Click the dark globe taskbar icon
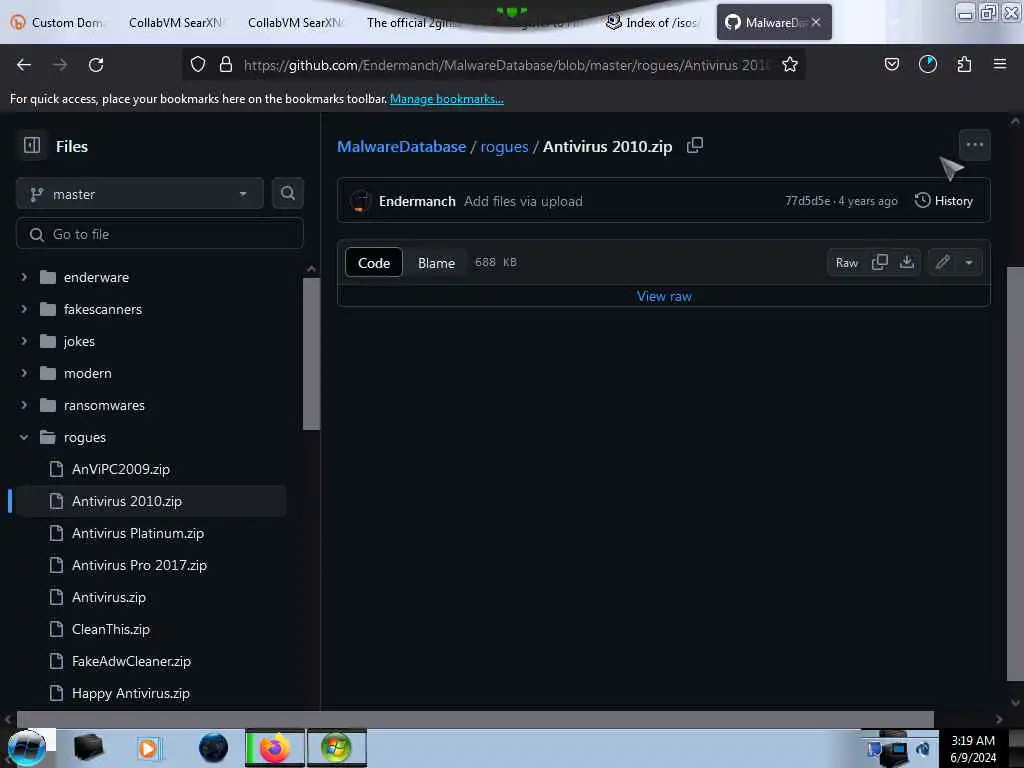 (x=214, y=748)
